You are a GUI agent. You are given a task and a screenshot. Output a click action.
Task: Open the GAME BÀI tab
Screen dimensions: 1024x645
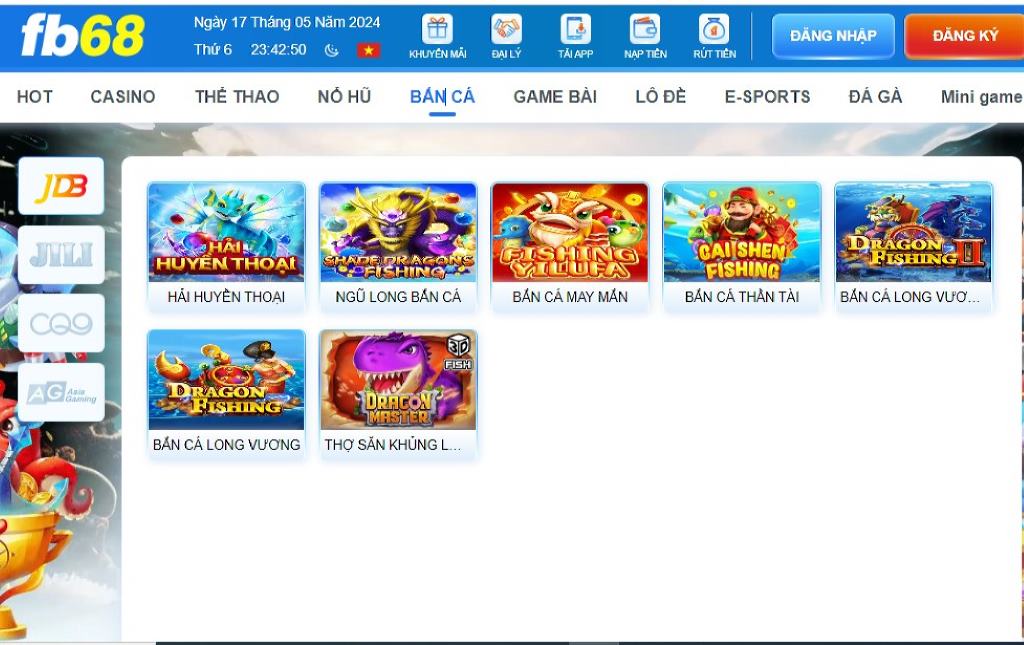(x=555, y=97)
